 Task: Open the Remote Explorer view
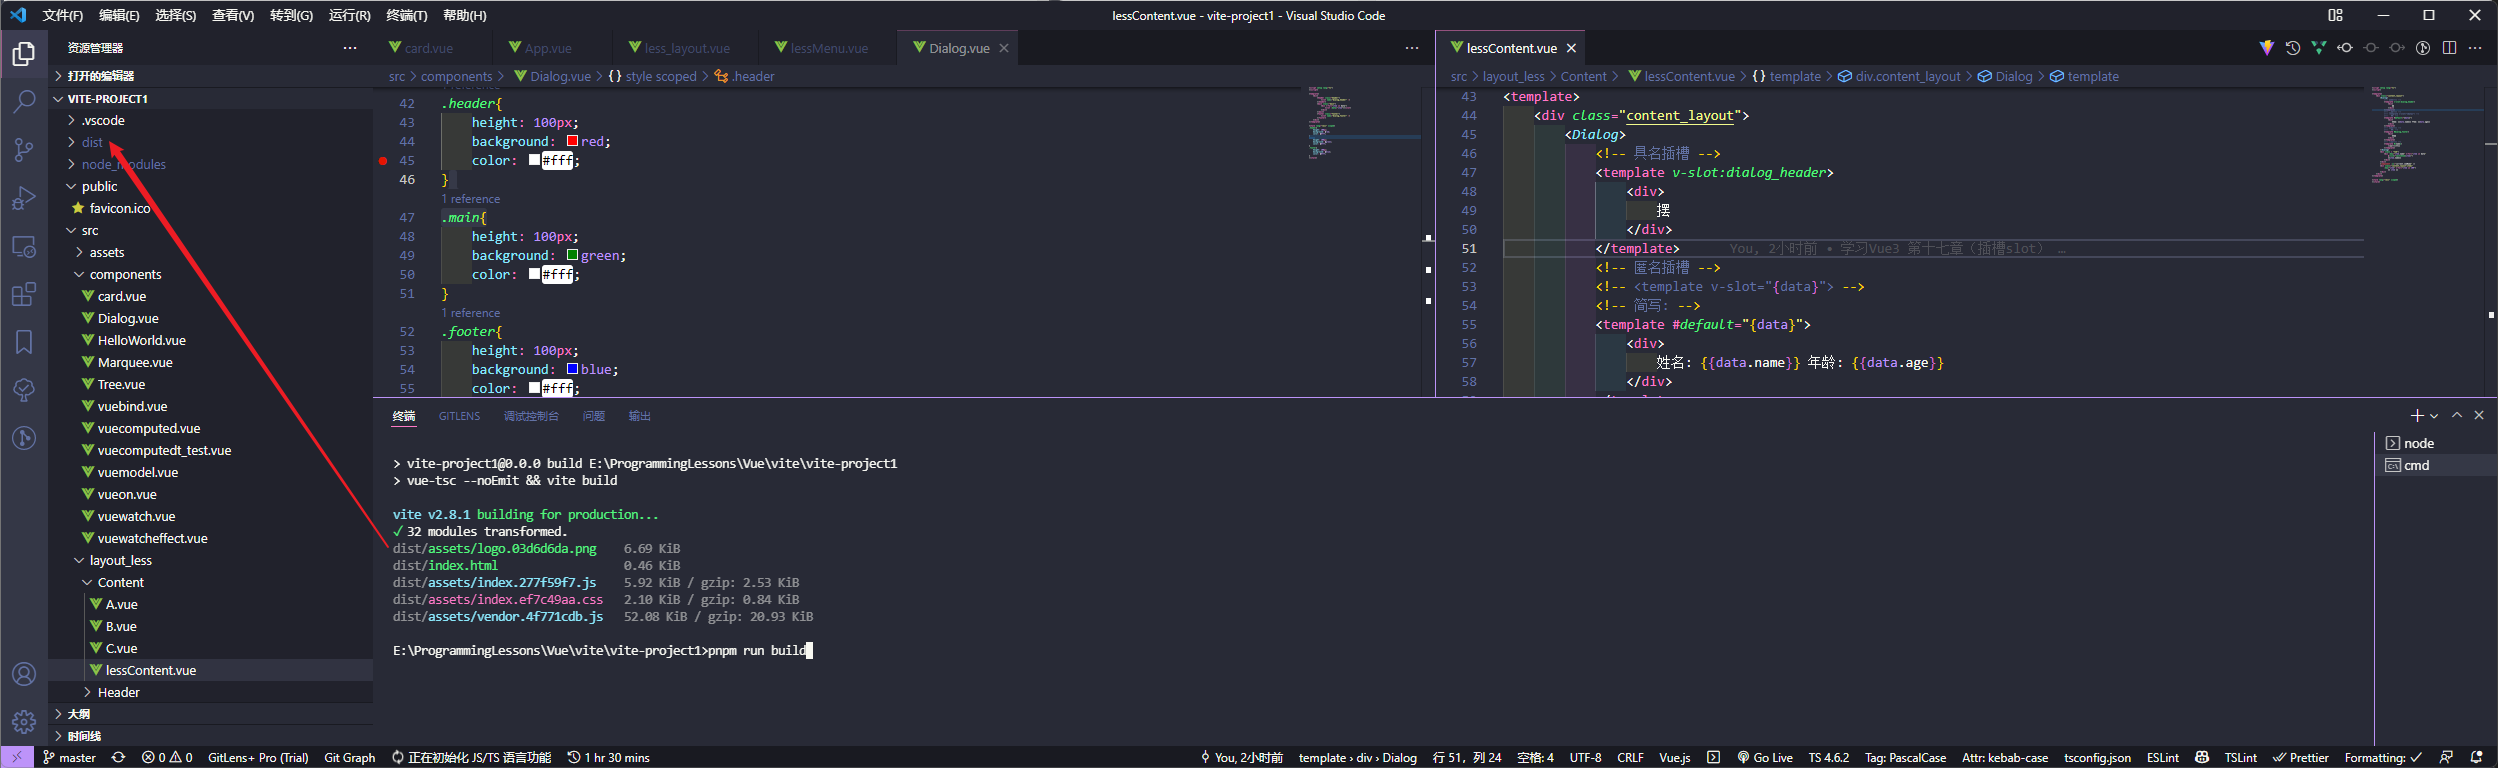coord(24,246)
